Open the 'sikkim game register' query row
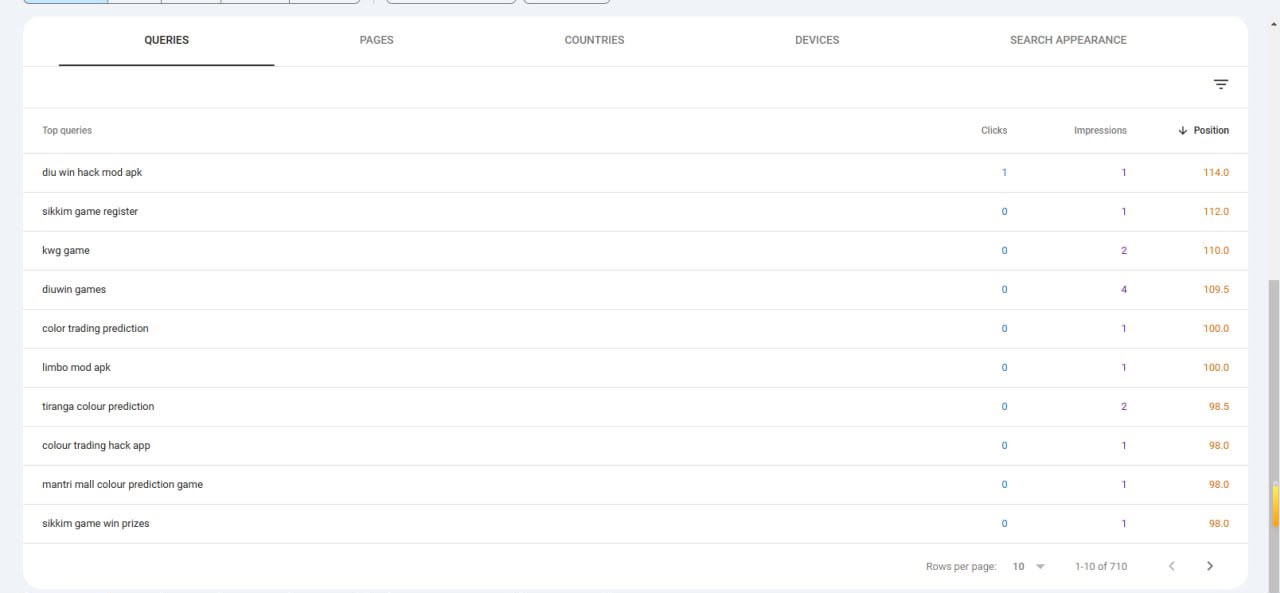The width and height of the screenshot is (1280, 593). pos(635,211)
